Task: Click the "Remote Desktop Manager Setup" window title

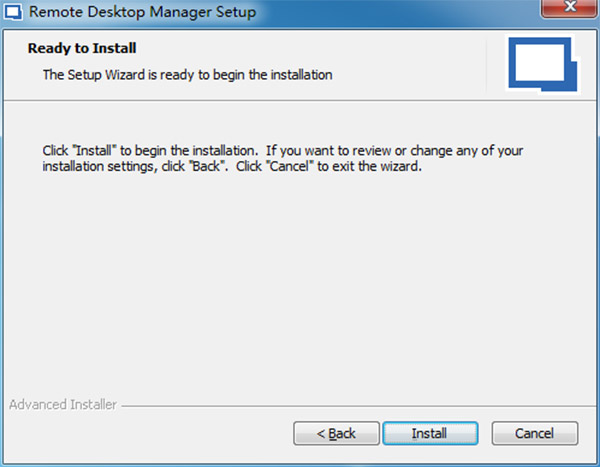Action: click(x=144, y=13)
